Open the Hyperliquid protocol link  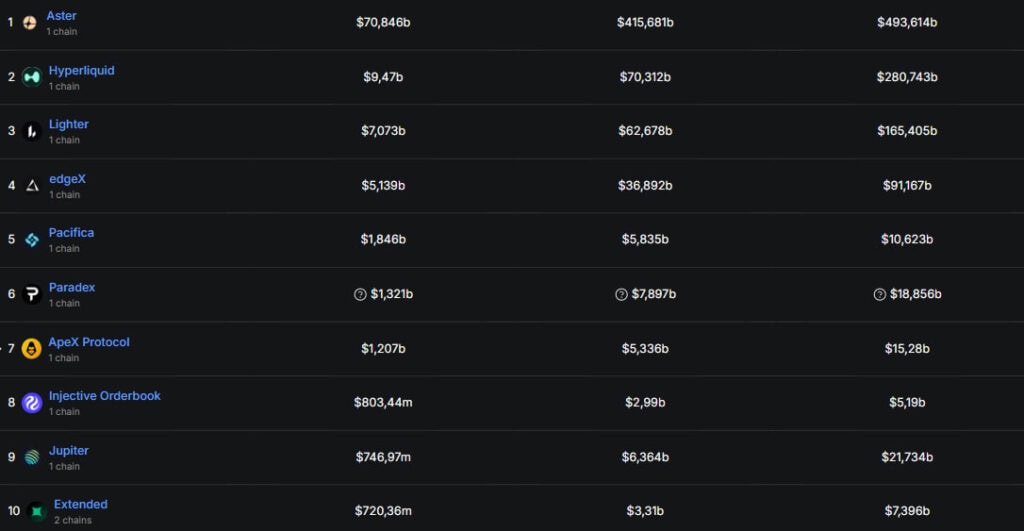tap(81, 70)
